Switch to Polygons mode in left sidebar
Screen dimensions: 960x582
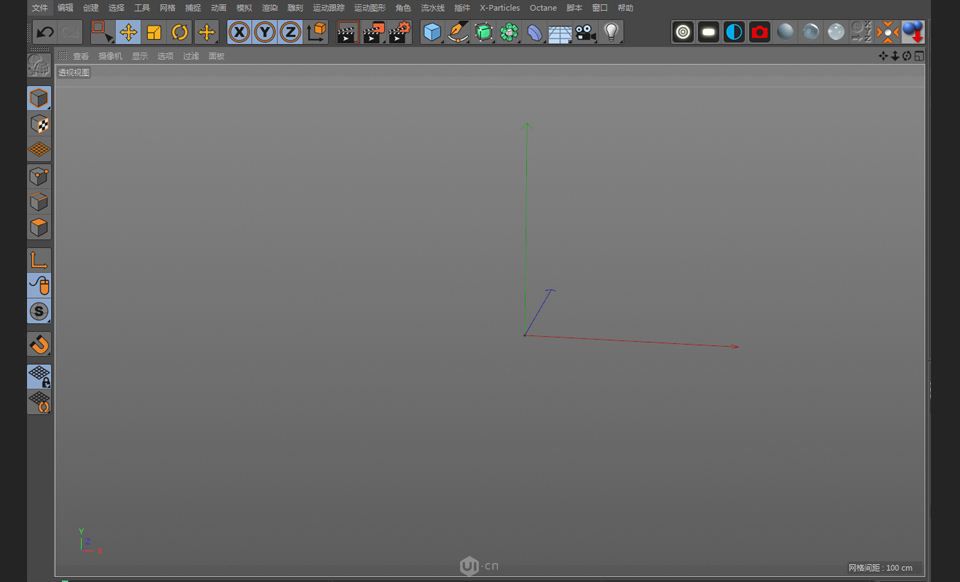(38, 227)
